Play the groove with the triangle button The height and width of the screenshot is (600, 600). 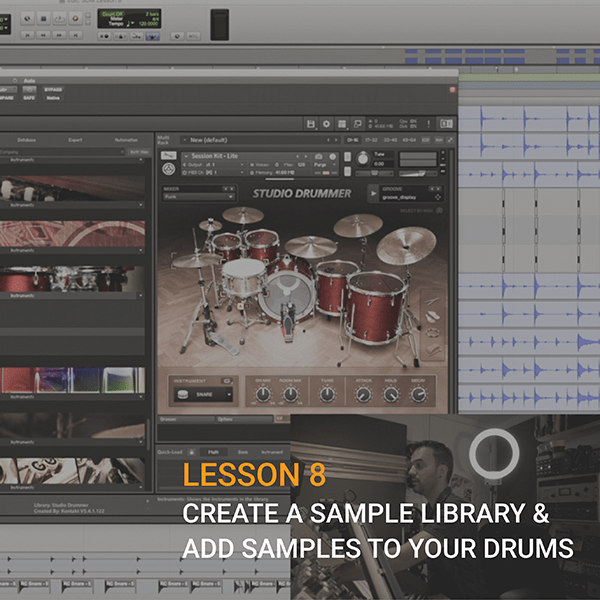pyautogui.click(x=373, y=193)
